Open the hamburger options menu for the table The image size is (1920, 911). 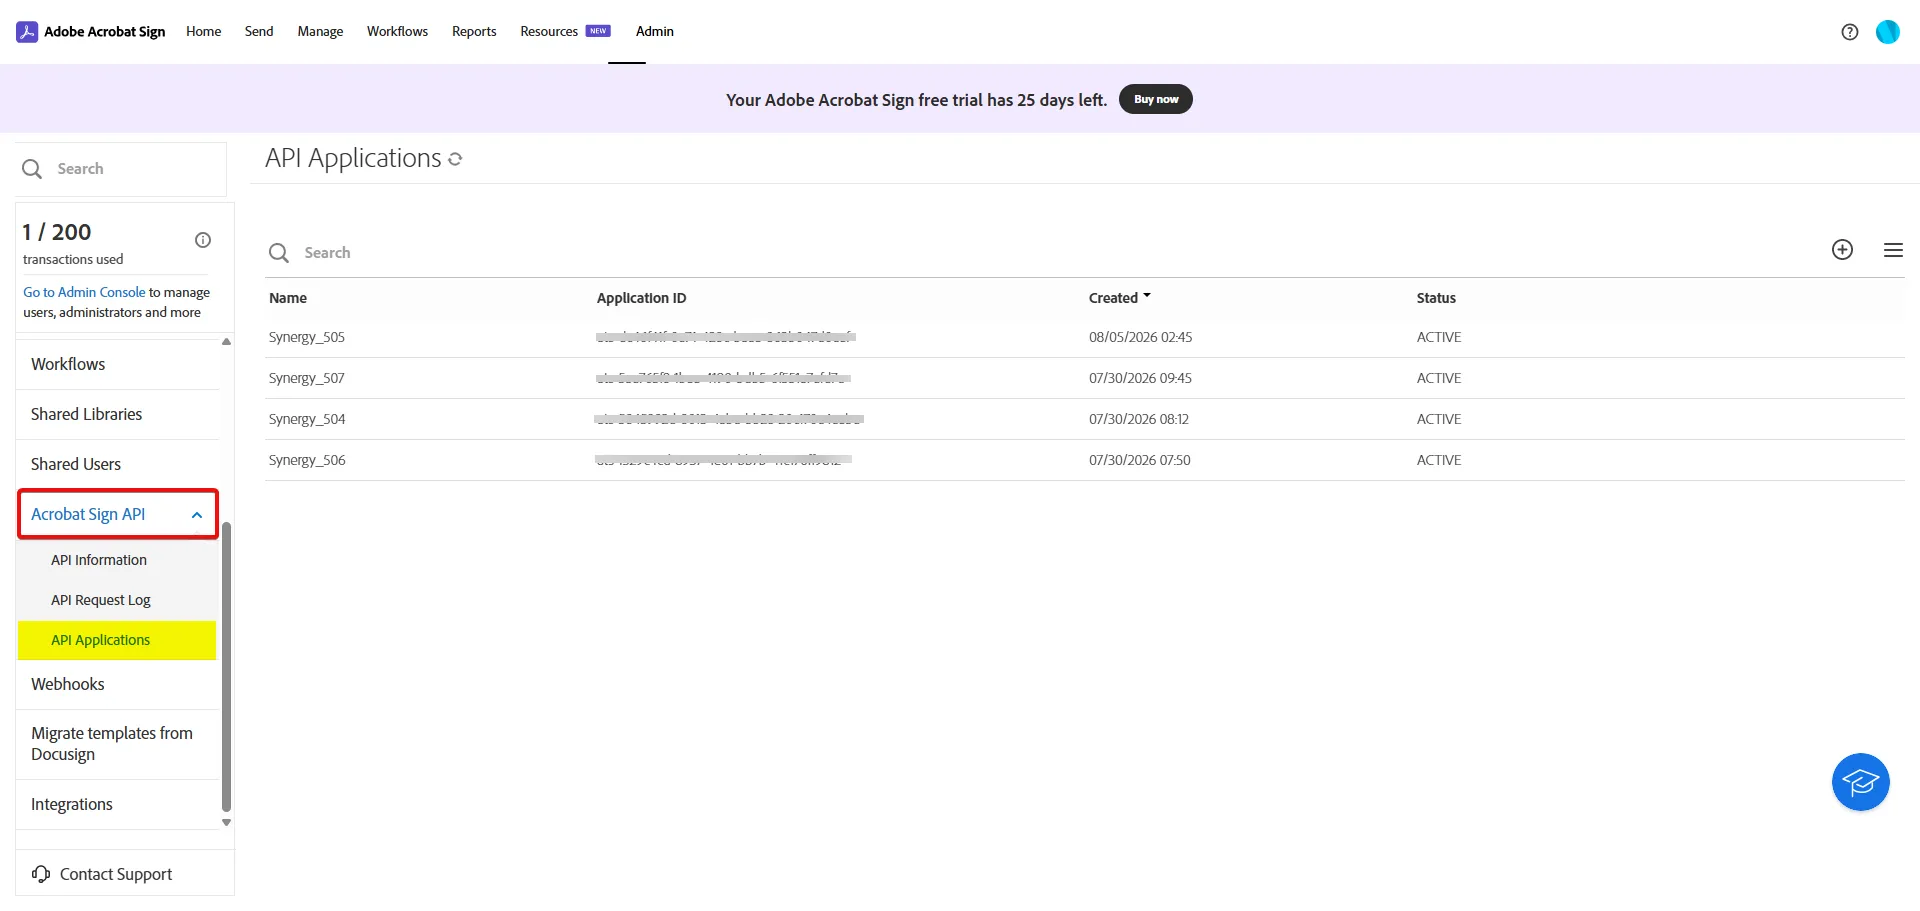click(x=1893, y=250)
